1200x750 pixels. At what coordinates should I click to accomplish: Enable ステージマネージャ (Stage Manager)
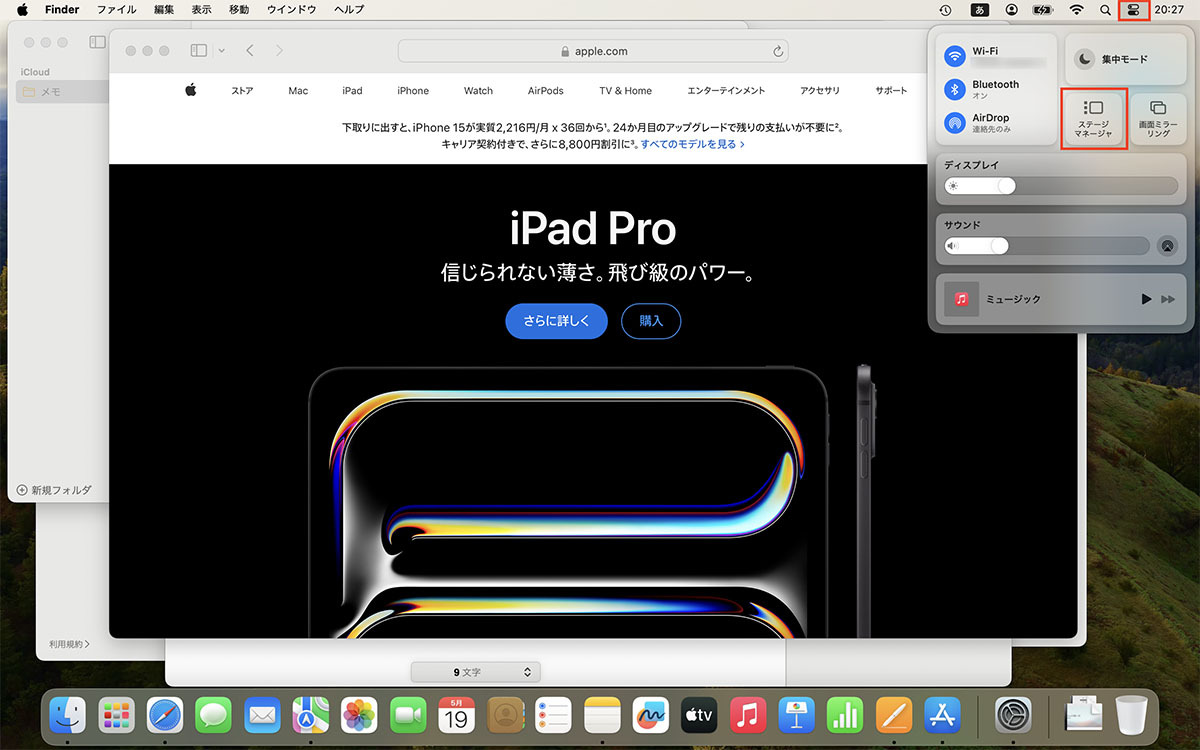click(x=1093, y=119)
